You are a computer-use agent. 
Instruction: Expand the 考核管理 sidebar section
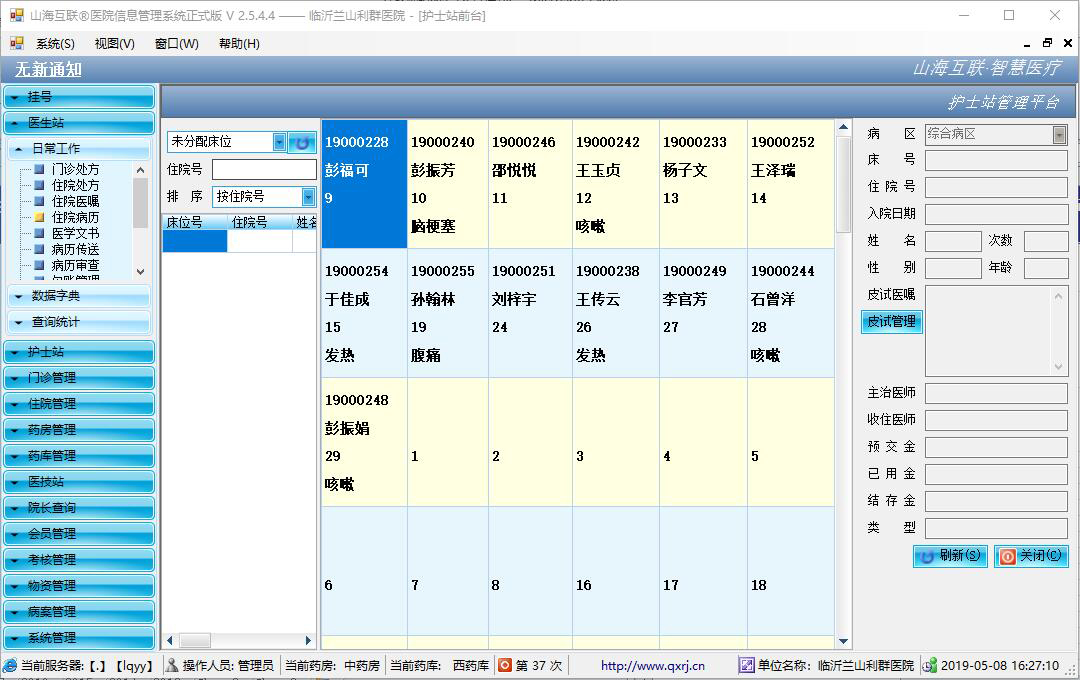(x=79, y=560)
